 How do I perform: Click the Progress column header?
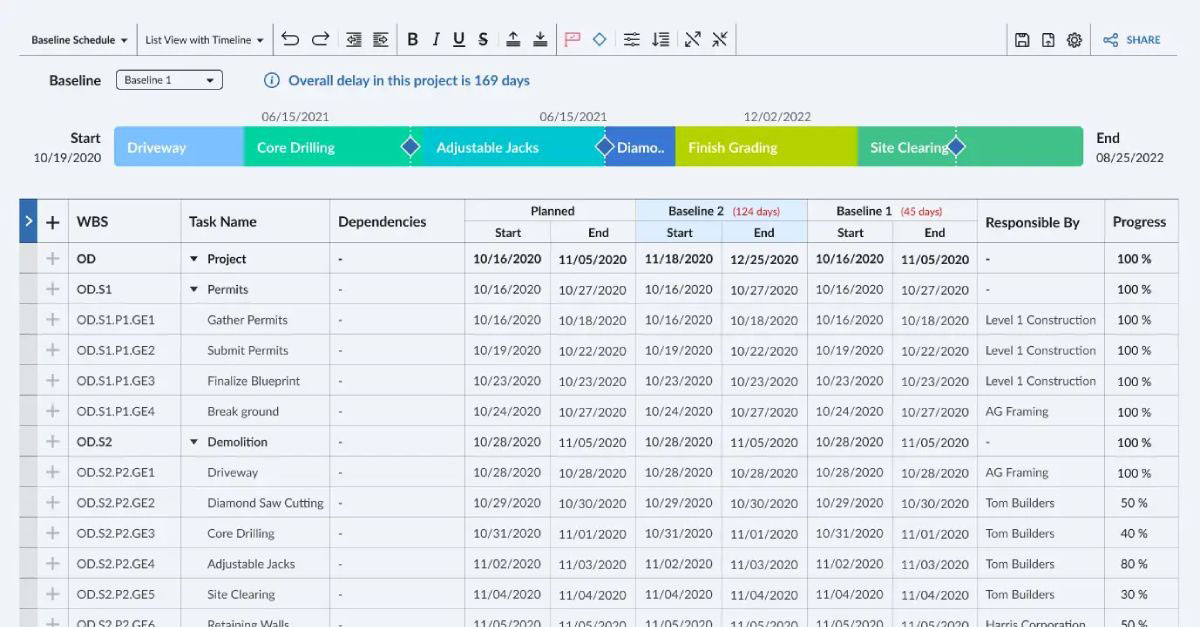1139,222
